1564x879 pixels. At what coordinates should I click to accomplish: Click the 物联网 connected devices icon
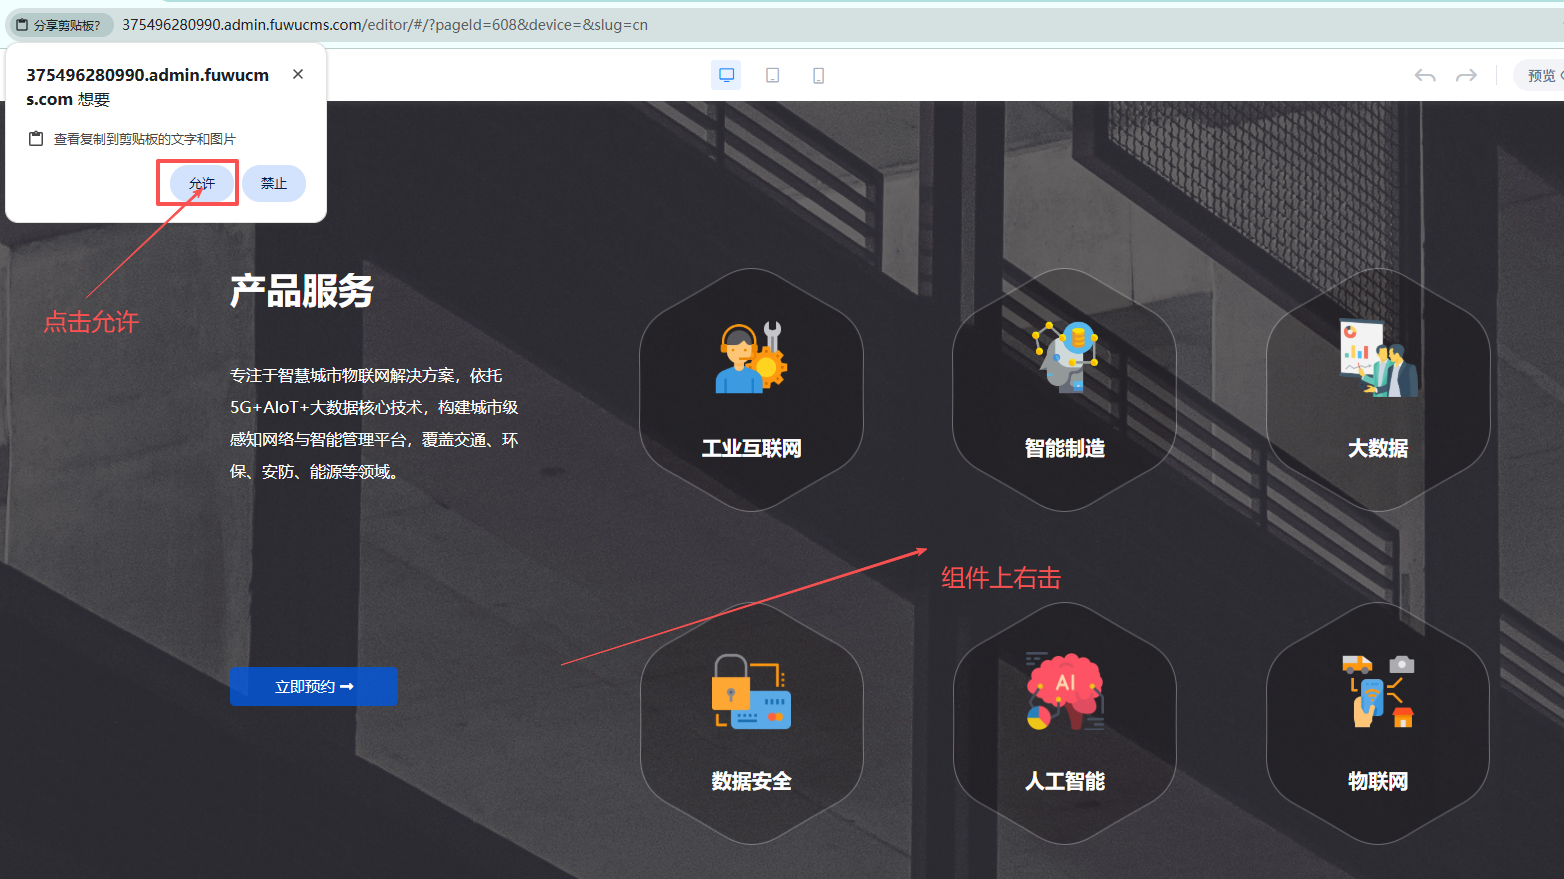(1378, 691)
